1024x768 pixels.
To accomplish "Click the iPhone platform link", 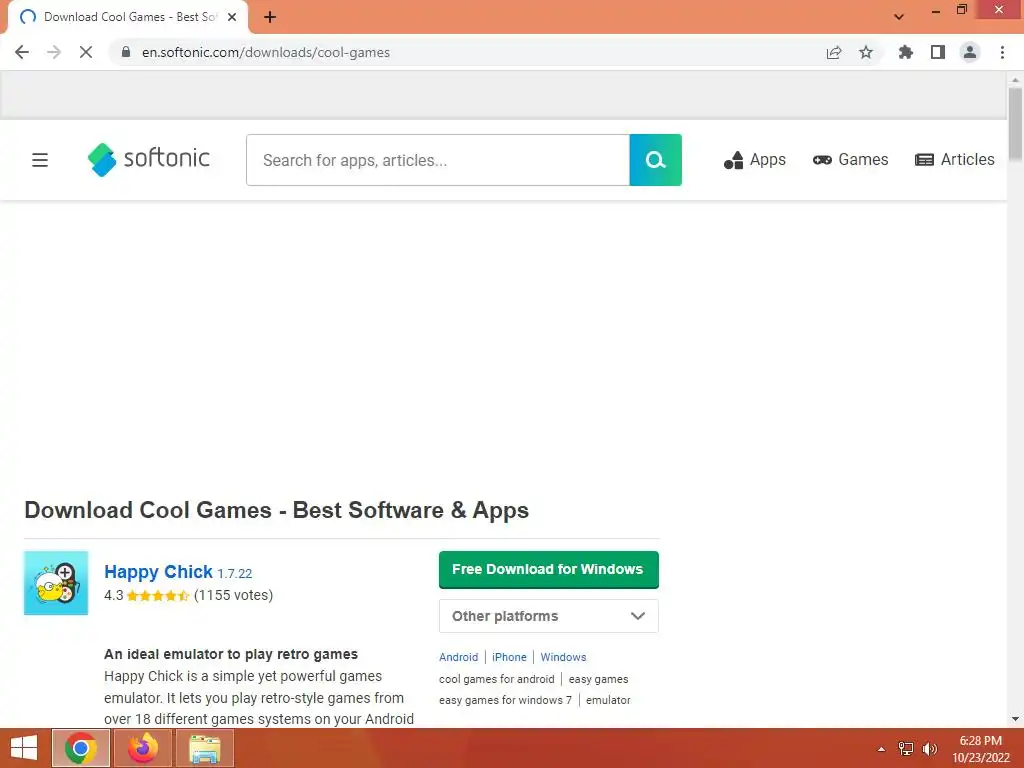I will pos(509,657).
